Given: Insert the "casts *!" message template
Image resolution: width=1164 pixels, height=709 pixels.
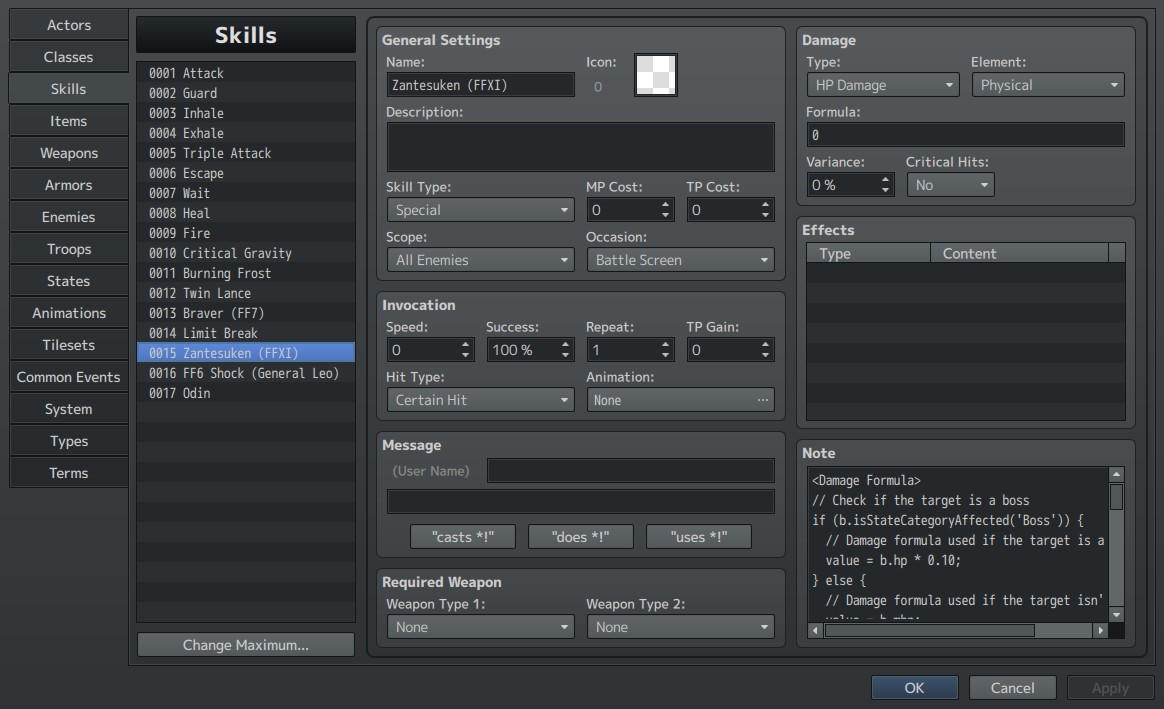Looking at the screenshot, I should [x=462, y=537].
